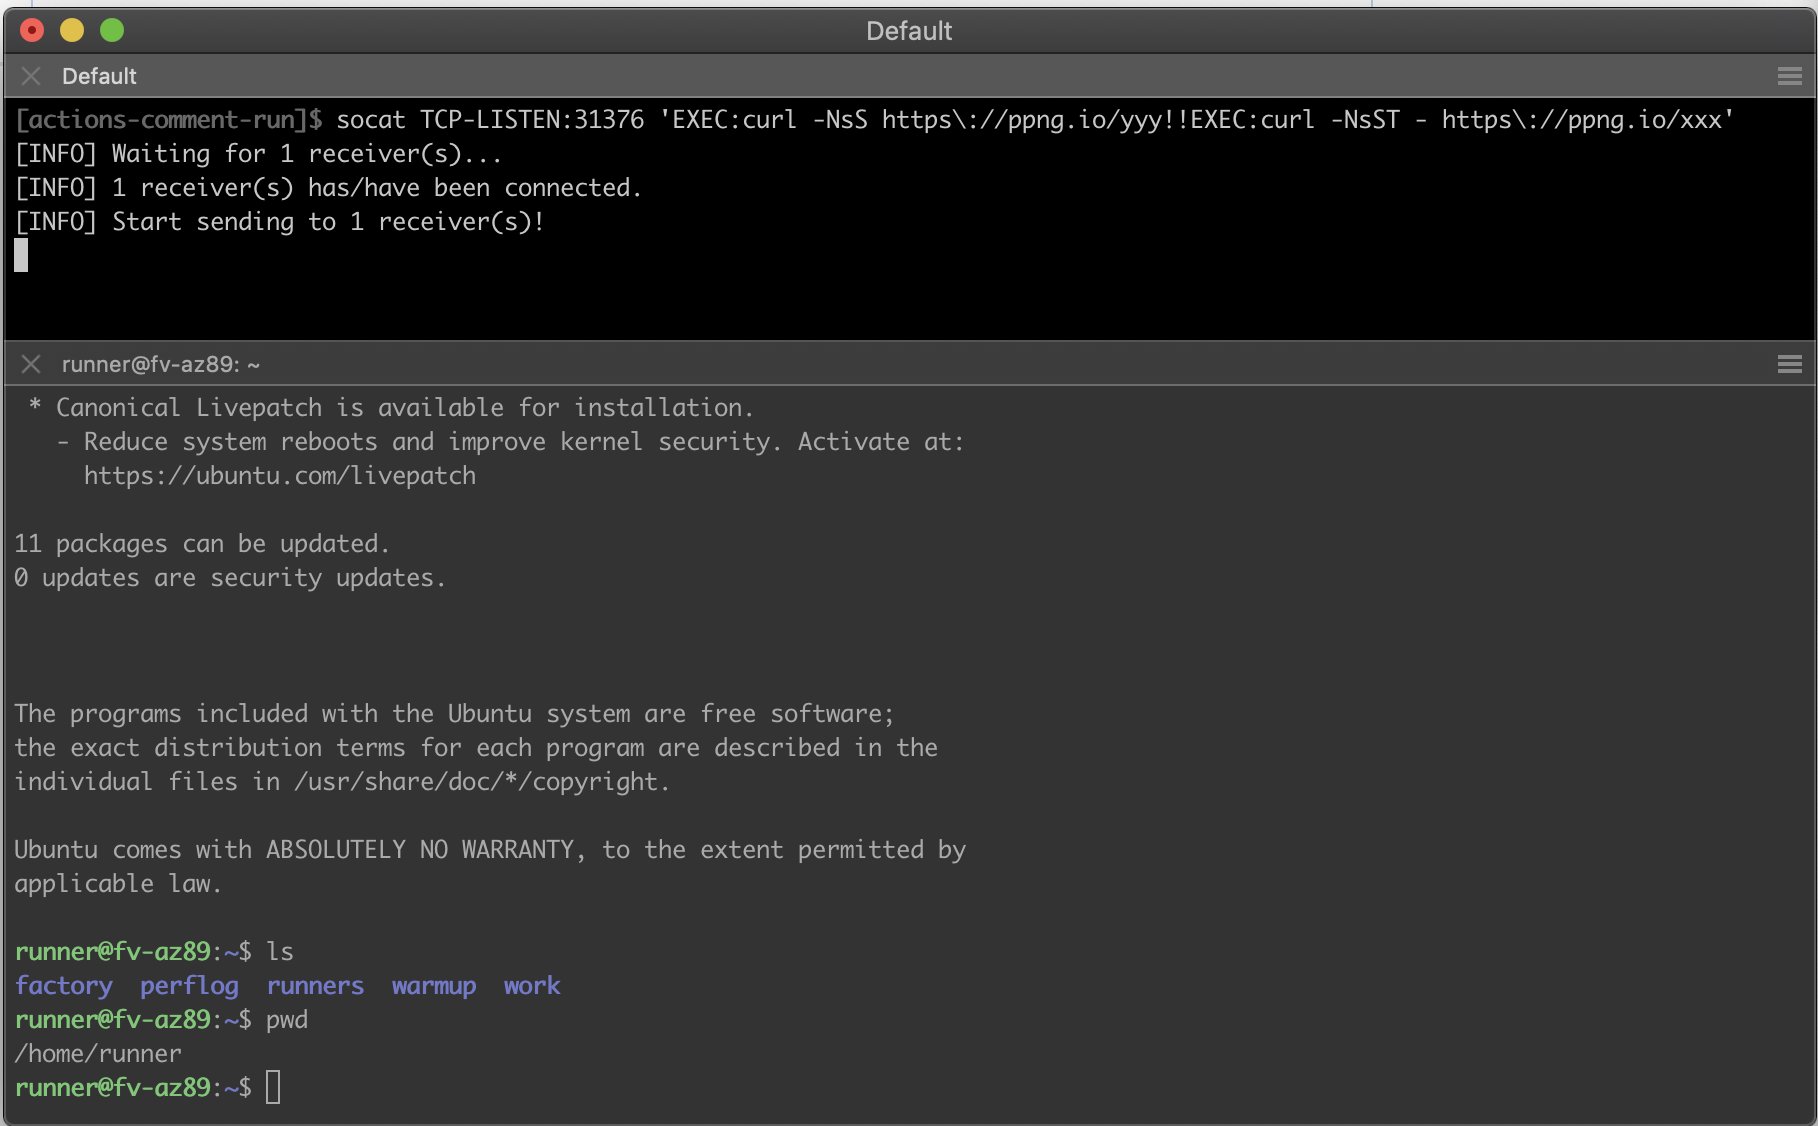
Task: Click the https://ubuntu.com/livepatch URL
Action: pyautogui.click(x=280, y=476)
